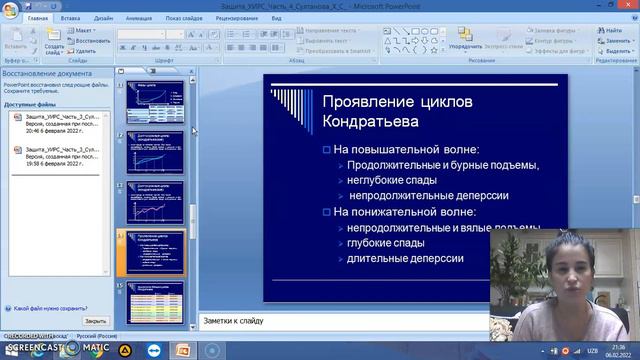The height and width of the screenshot is (360, 640).
Task: Open the Рецензирование ribbon tab
Action: point(237,18)
